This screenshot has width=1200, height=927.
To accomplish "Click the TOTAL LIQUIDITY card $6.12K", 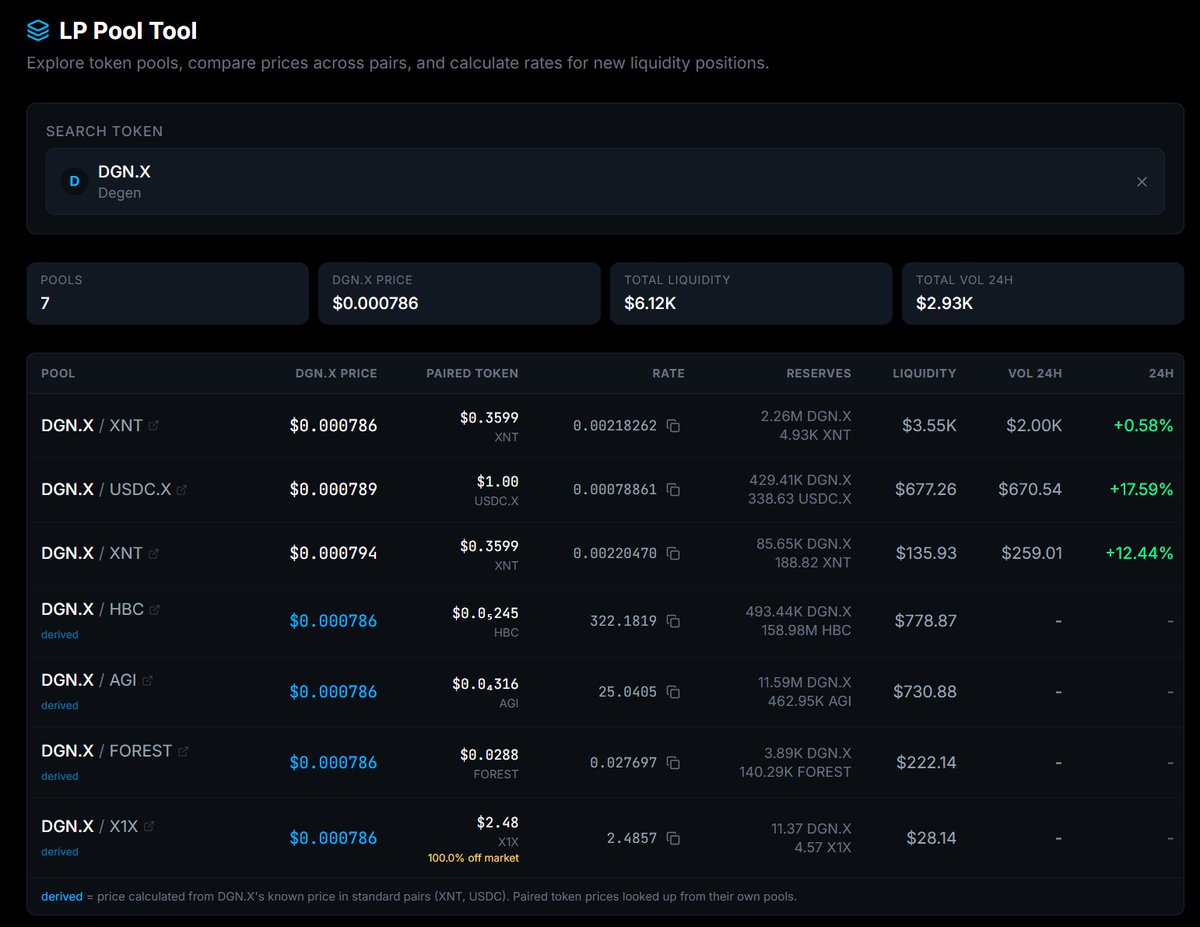I will coord(751,293).
